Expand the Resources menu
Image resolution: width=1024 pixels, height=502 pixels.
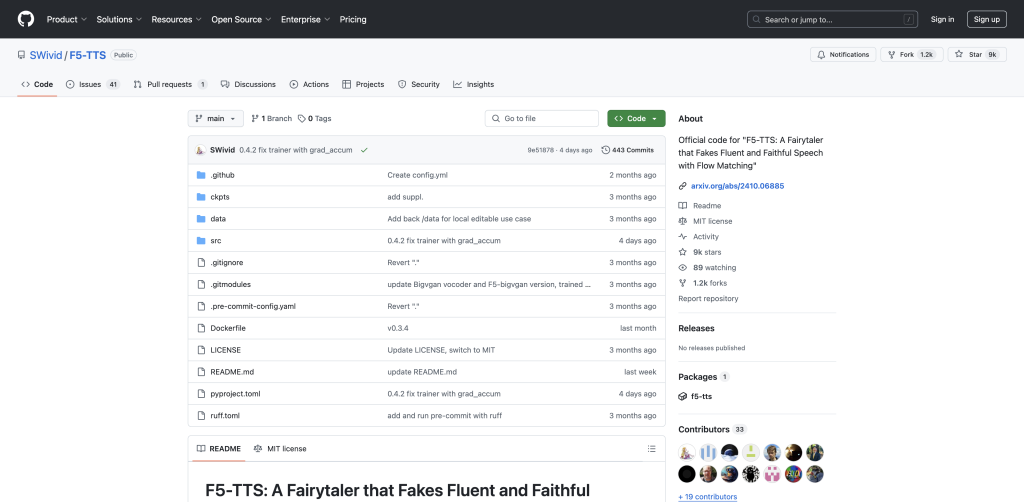(176, 20)
